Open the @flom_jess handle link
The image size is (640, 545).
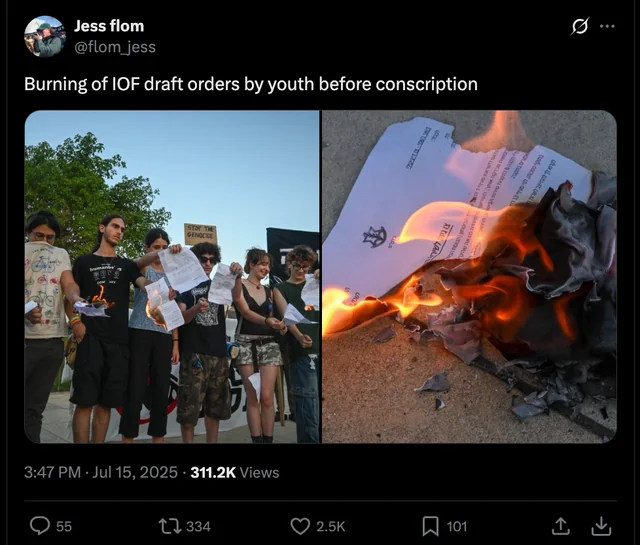coord(115,47)
